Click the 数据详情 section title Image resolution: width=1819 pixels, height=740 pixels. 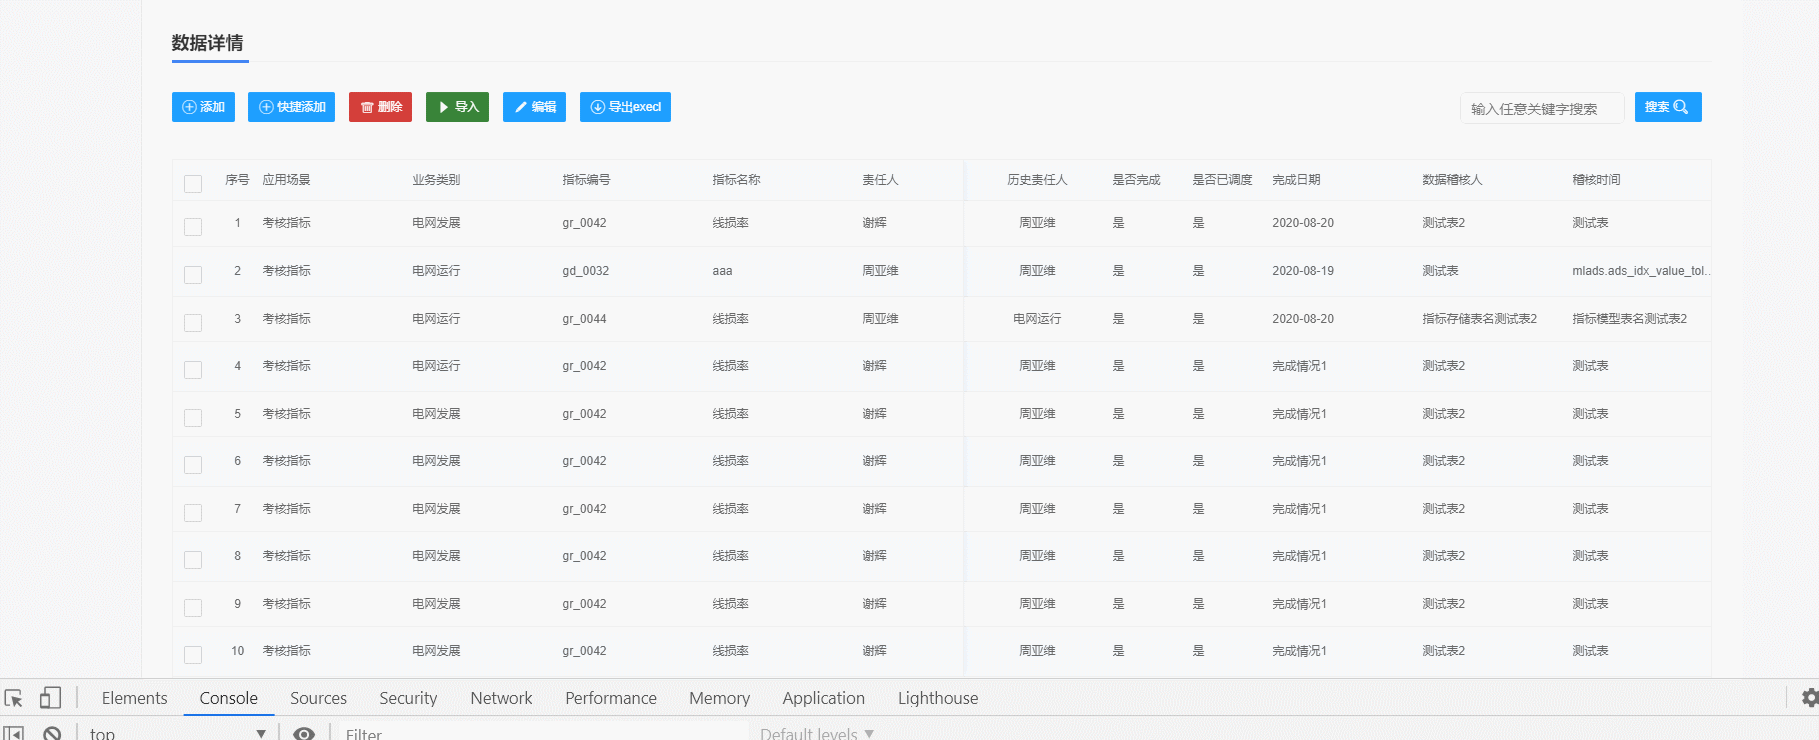207,43
